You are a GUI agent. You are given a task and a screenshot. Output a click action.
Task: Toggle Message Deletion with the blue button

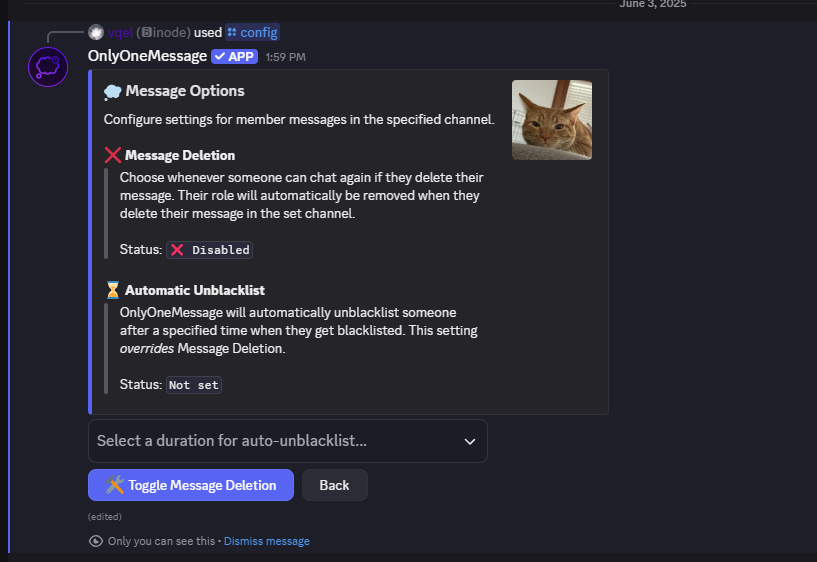point(191,485)
